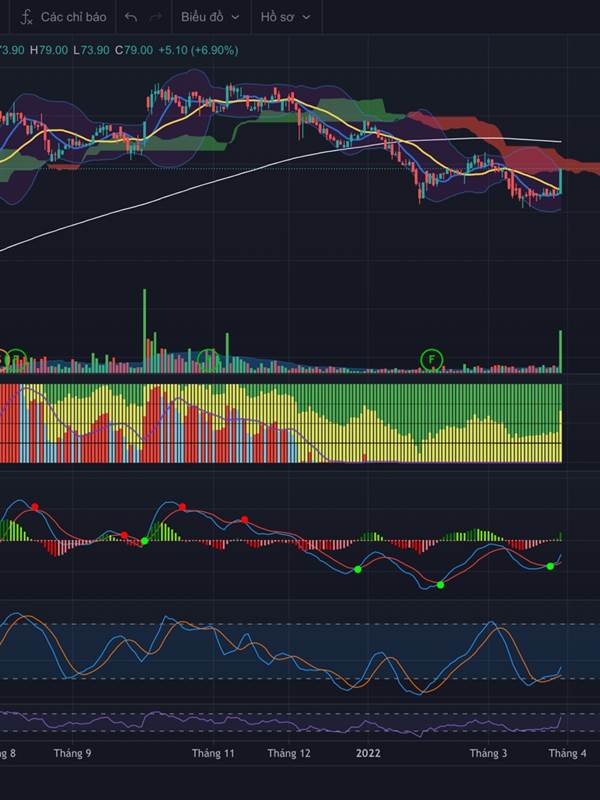Click the Tháng 9 time axis label

[x=72, y=753]
